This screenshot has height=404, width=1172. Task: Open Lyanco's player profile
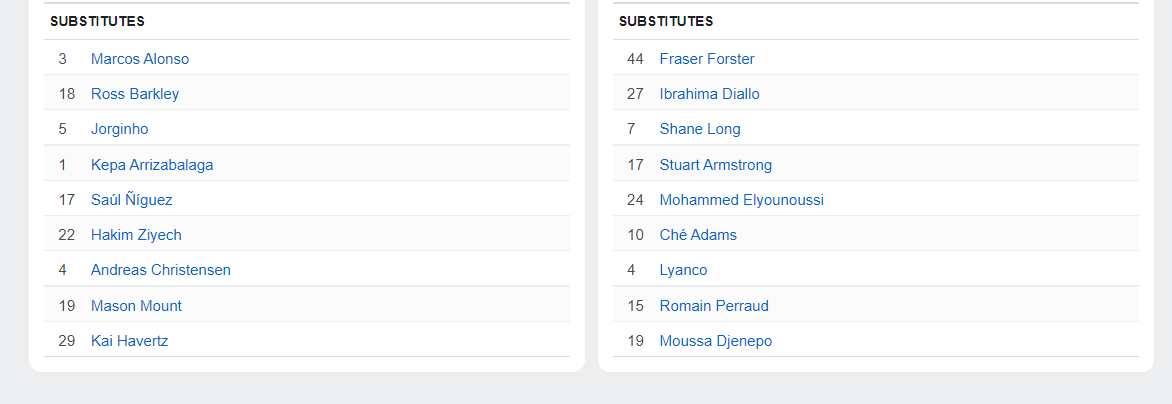click(683, 270)
